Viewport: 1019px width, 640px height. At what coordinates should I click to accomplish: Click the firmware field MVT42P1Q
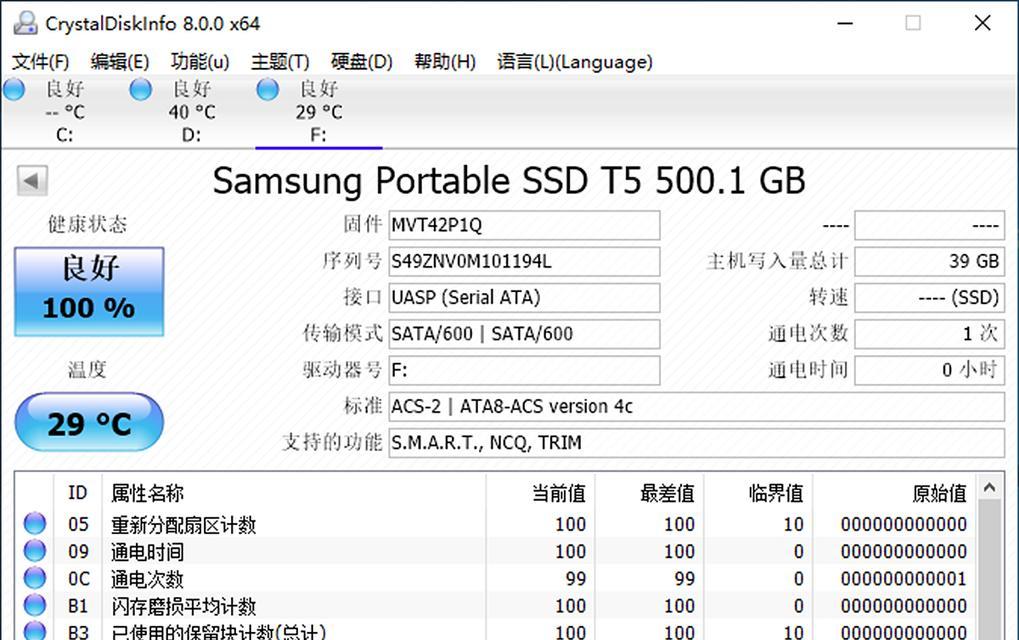coord(524,225)
